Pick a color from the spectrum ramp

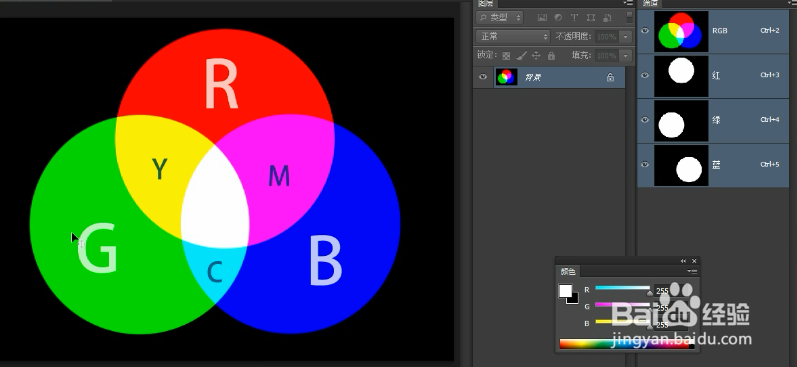click(626, 345)
